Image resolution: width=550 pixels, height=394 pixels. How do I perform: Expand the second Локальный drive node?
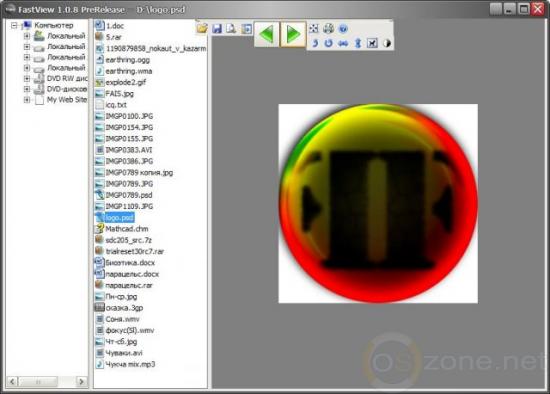[27, 46]
